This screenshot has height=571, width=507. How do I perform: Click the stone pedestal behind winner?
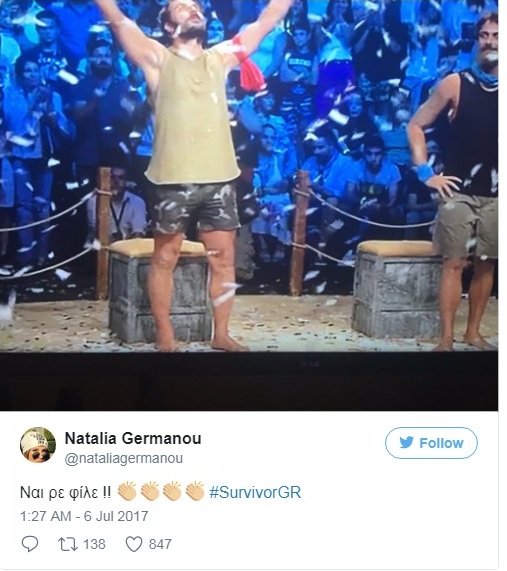click(x=159, y=290)
